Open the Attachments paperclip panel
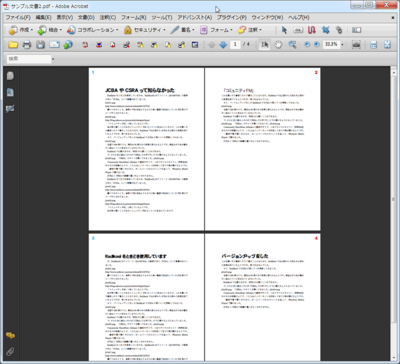 pos(10,352)
